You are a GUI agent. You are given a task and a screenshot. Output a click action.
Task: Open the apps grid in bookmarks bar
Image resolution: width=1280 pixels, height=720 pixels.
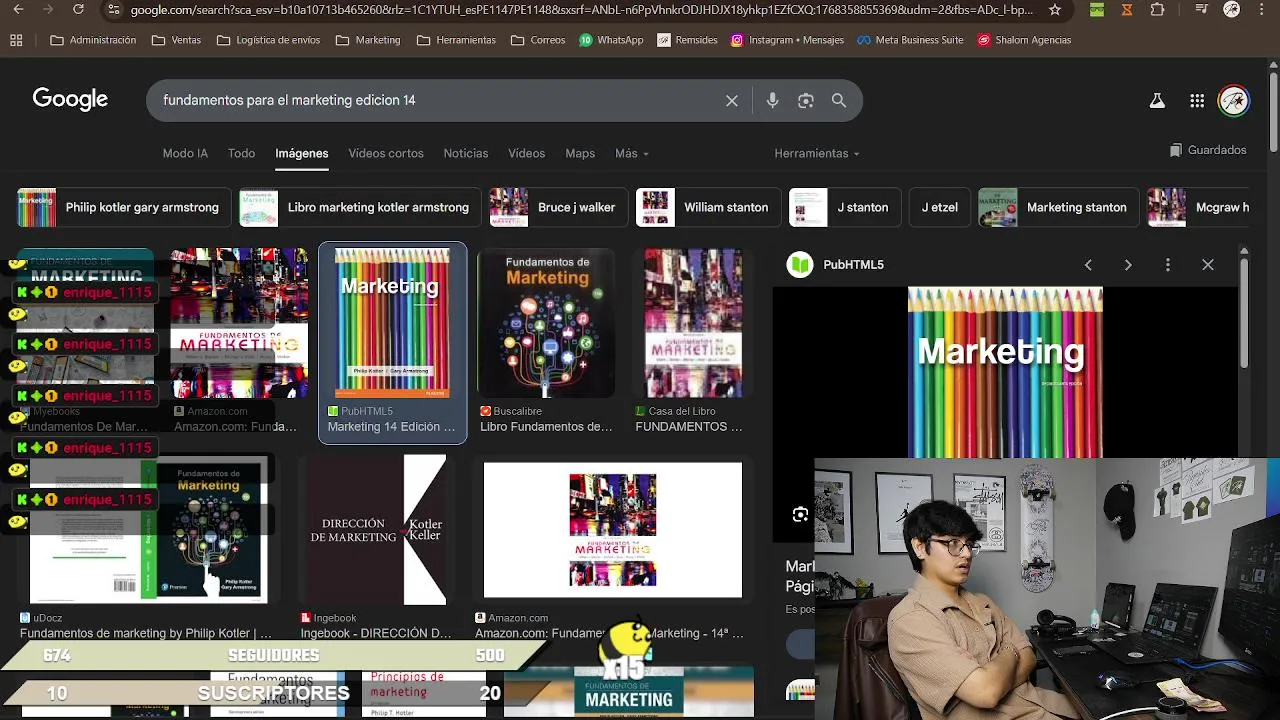(16, 40)
